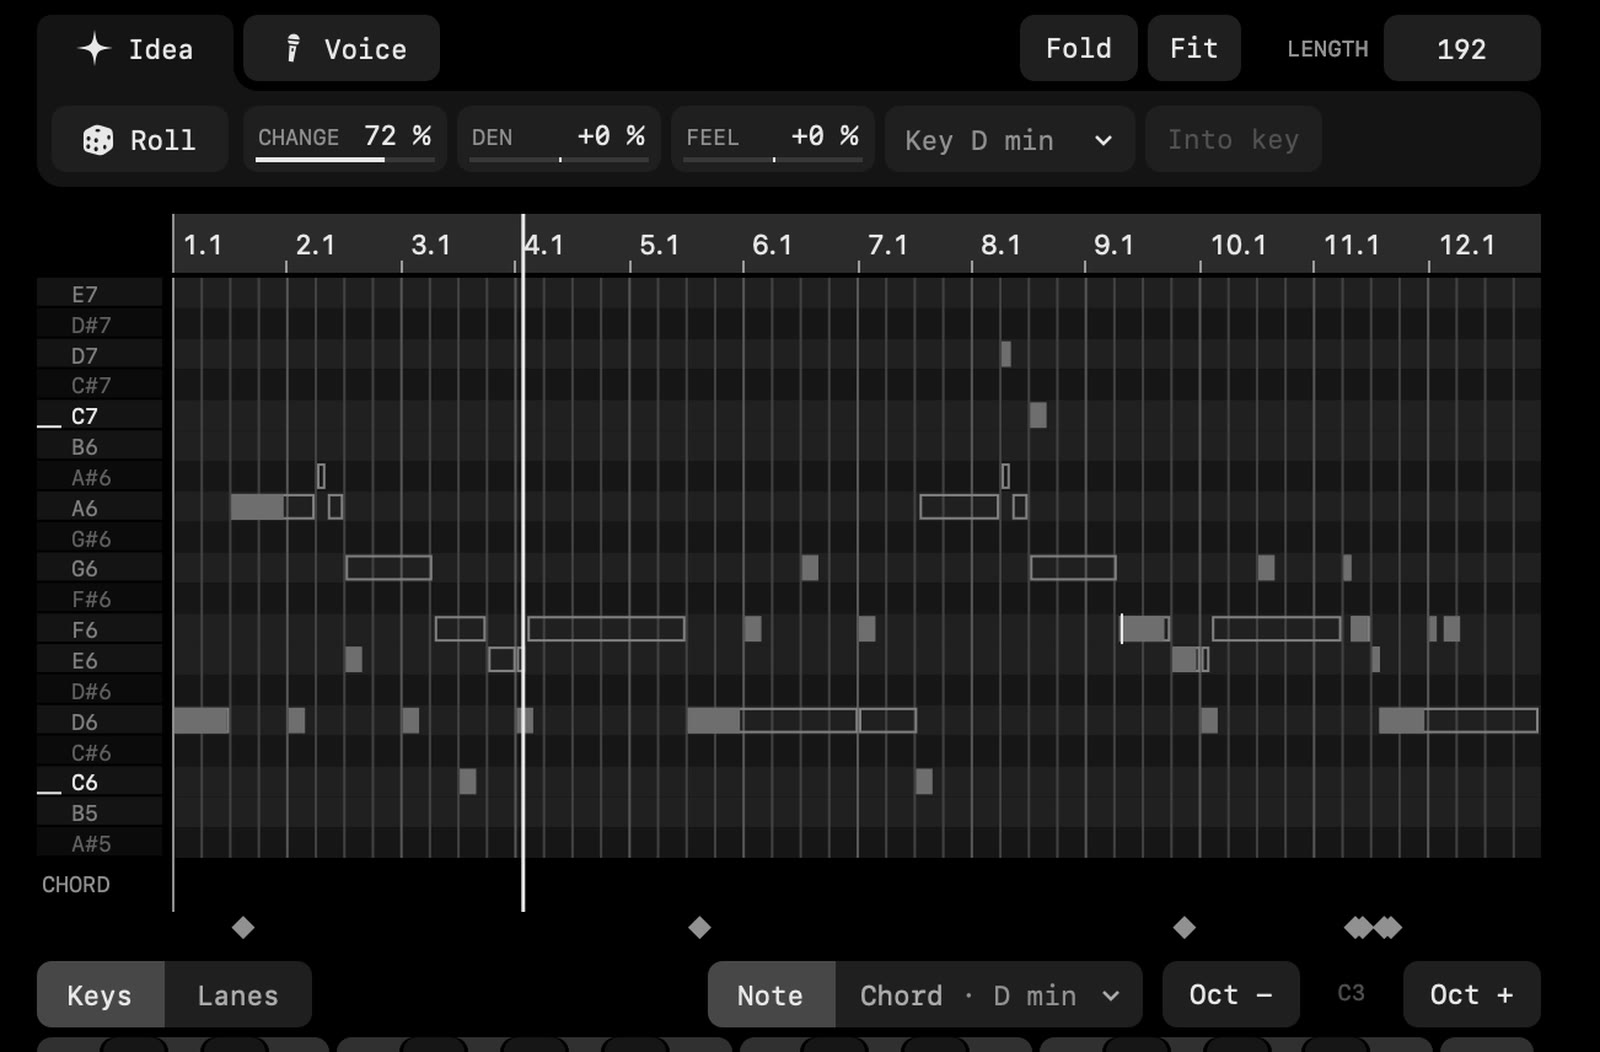Select the C6 note near bar 3.3
The width and height of the screenshot is (1600, 1052).
tap(467, 781)
